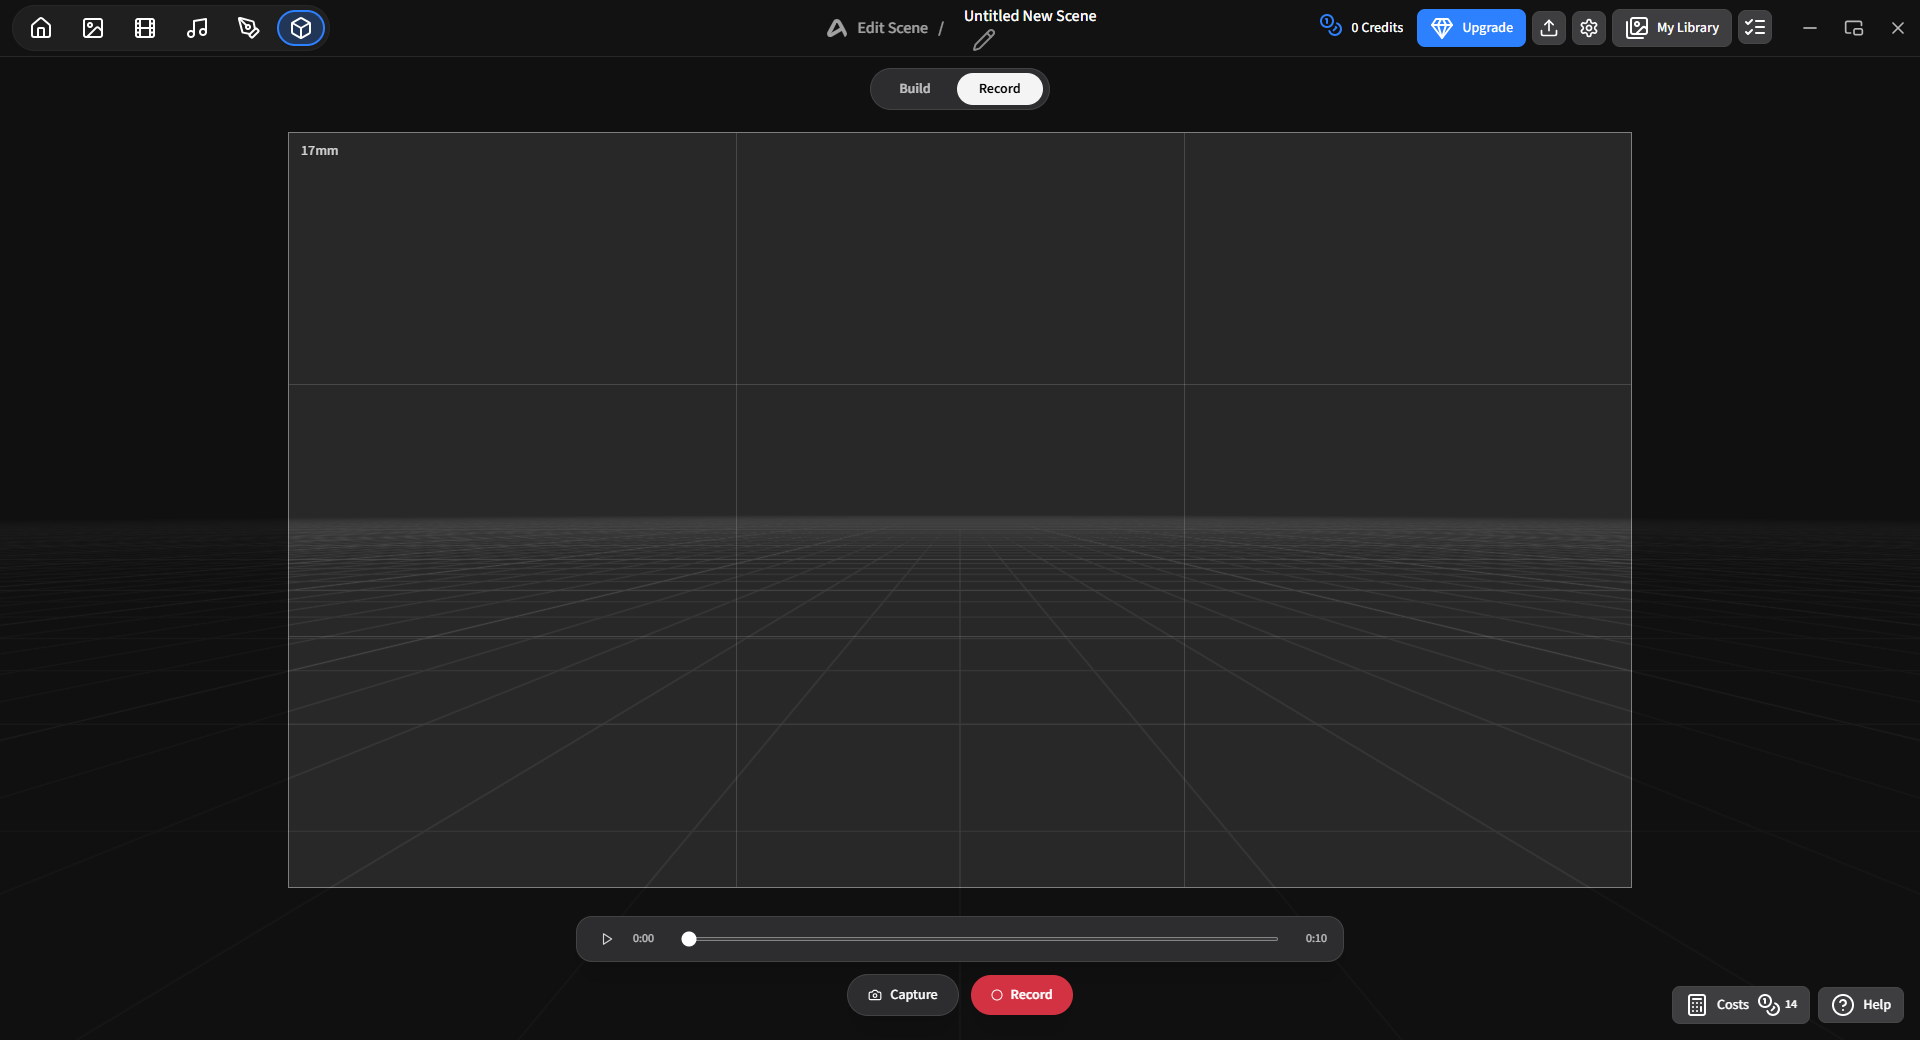Open the Settings gear icon
The height and width of the screenshot is (1040, 1920).
pyautogui.click(x=1589, y=28)
